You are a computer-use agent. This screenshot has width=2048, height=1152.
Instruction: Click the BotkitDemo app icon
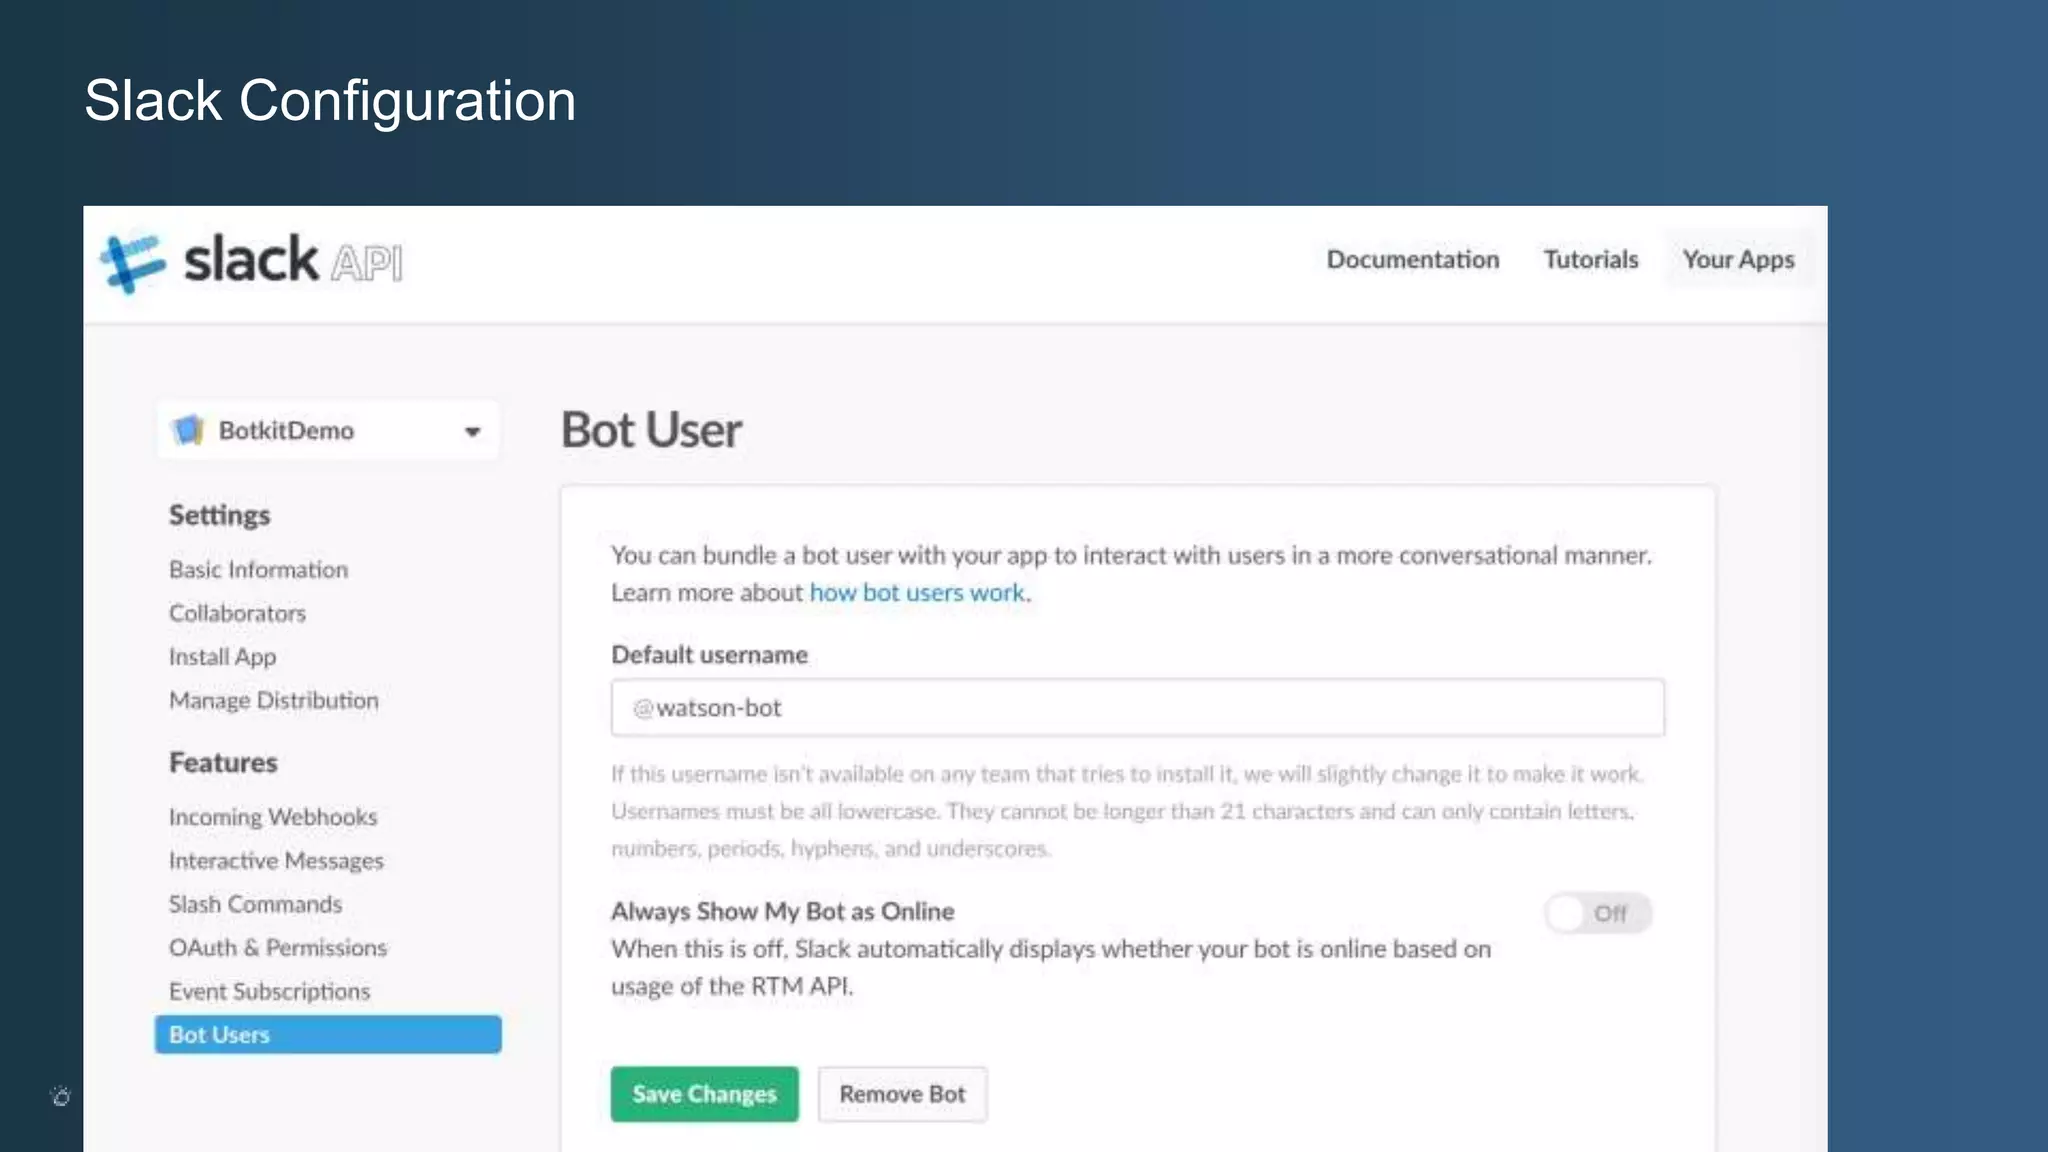(x=188, y=430)
